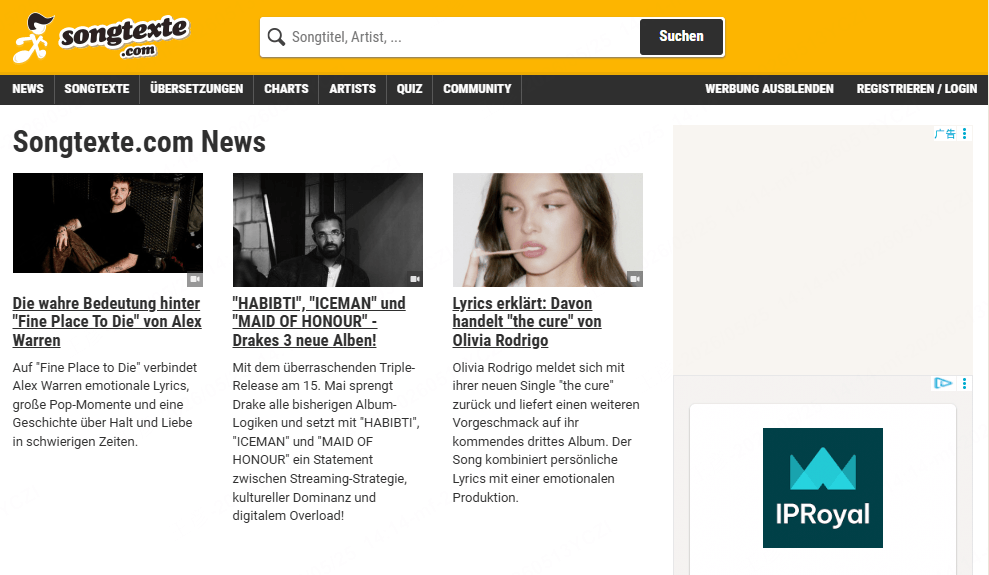Screen dimensions: 989x575
Task: Open the top ad options three-dot menu
Action: (964, 134)
